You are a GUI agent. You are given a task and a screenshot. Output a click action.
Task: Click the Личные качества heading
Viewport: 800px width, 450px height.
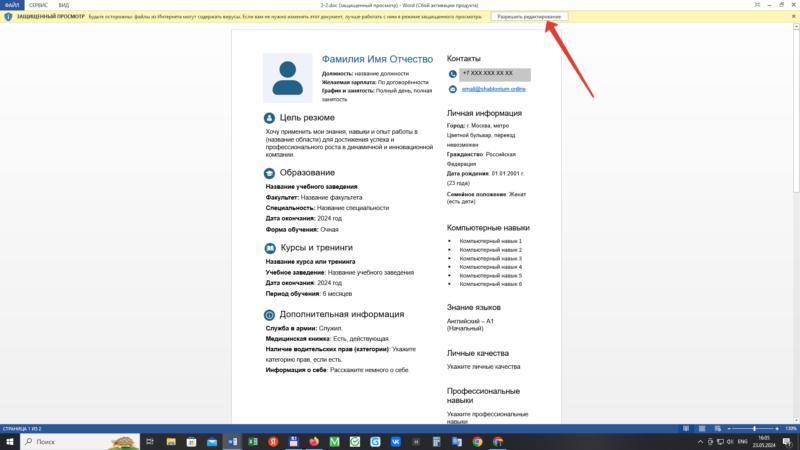[x=478, y=353]
